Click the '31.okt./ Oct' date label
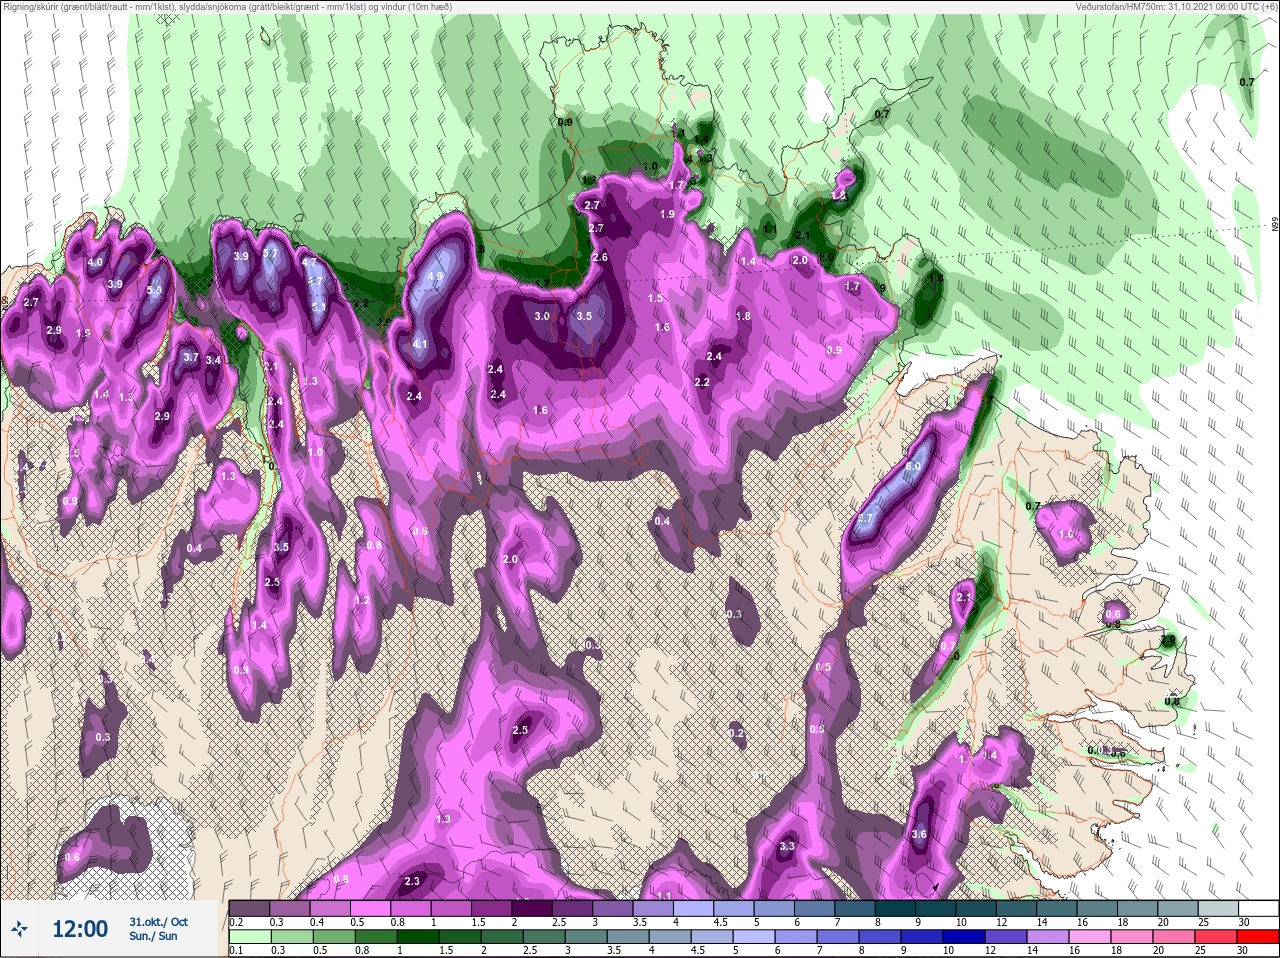1280x958 pixels. click(158, 922)
